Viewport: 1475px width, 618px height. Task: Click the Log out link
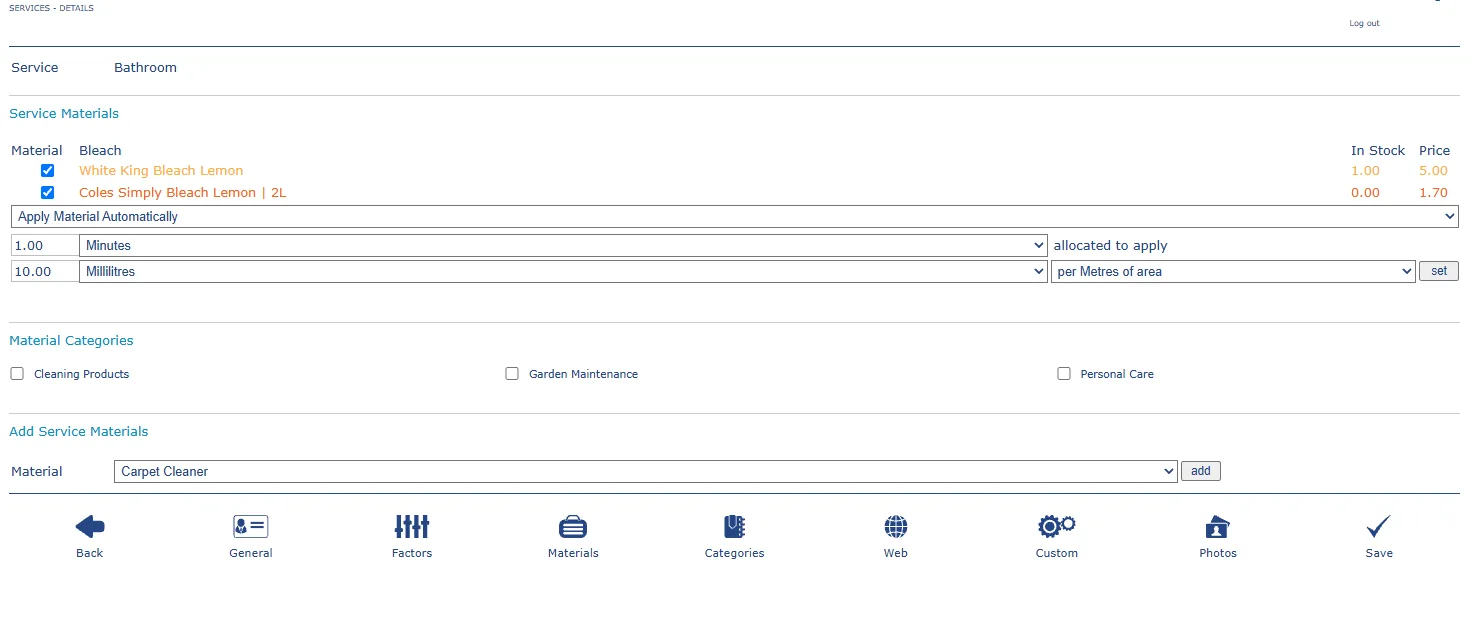(x=1364, y=23)
